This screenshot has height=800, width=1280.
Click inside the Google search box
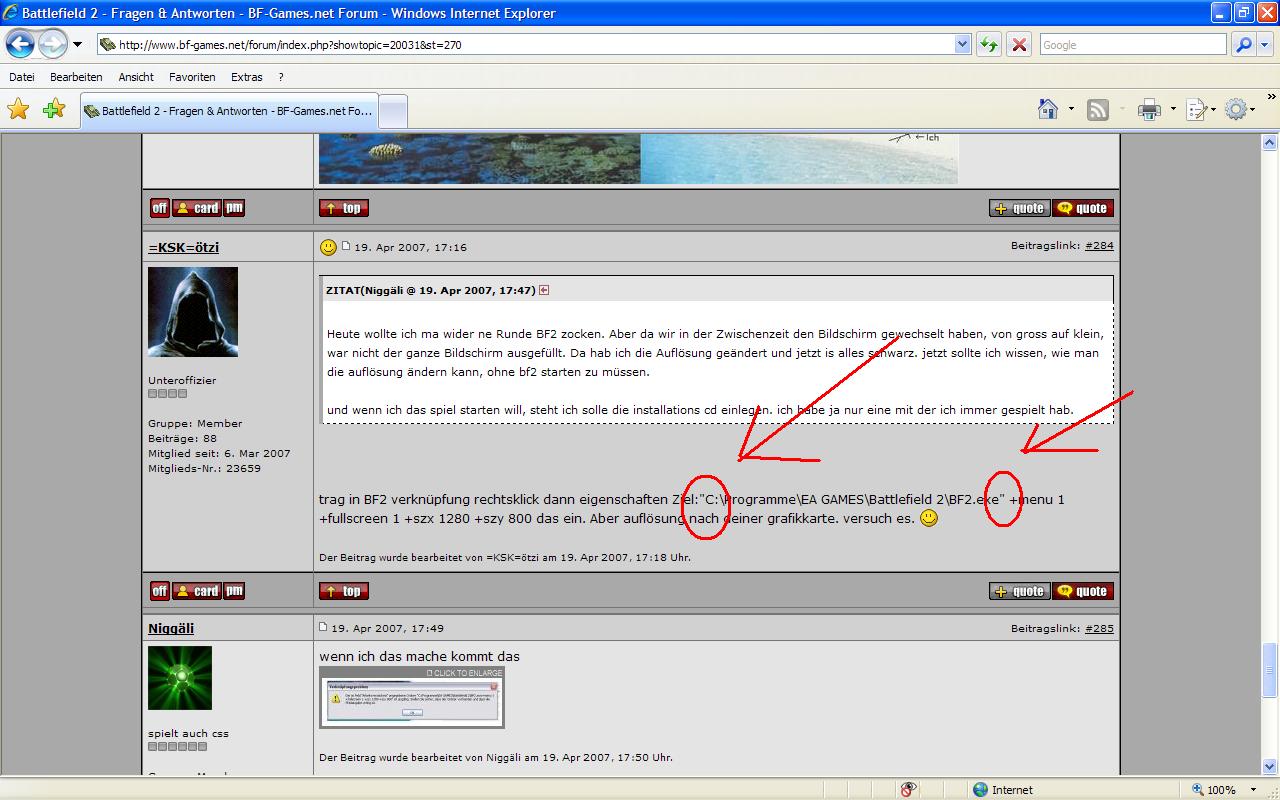[1132, 45]
